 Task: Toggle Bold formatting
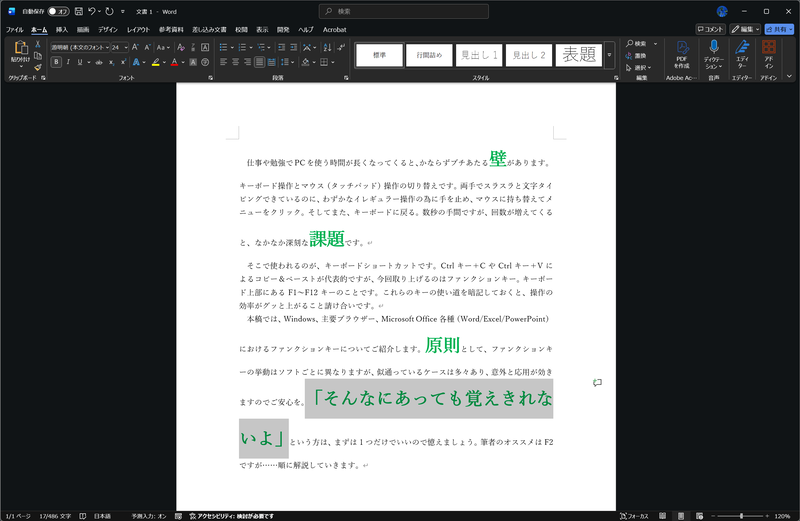[x=56, y=62]
